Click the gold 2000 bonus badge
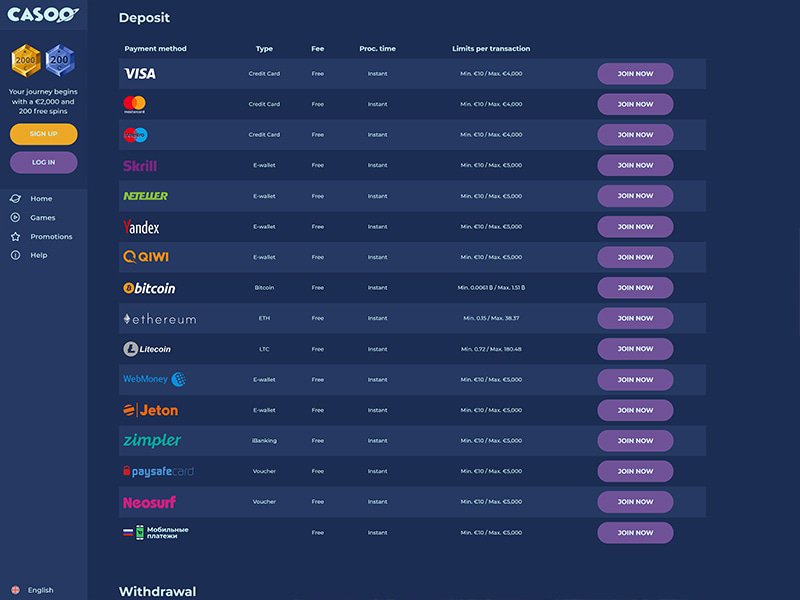 [x=26, y=60]
